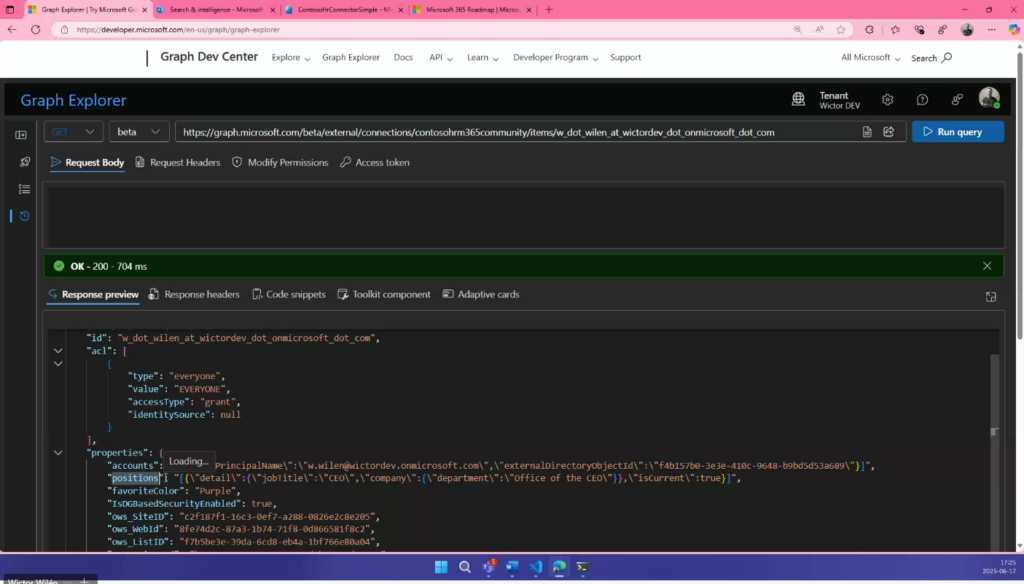Open the Sample queries rocket icon
Viewport: 1024px width, 584px height.
pos(25,162)
